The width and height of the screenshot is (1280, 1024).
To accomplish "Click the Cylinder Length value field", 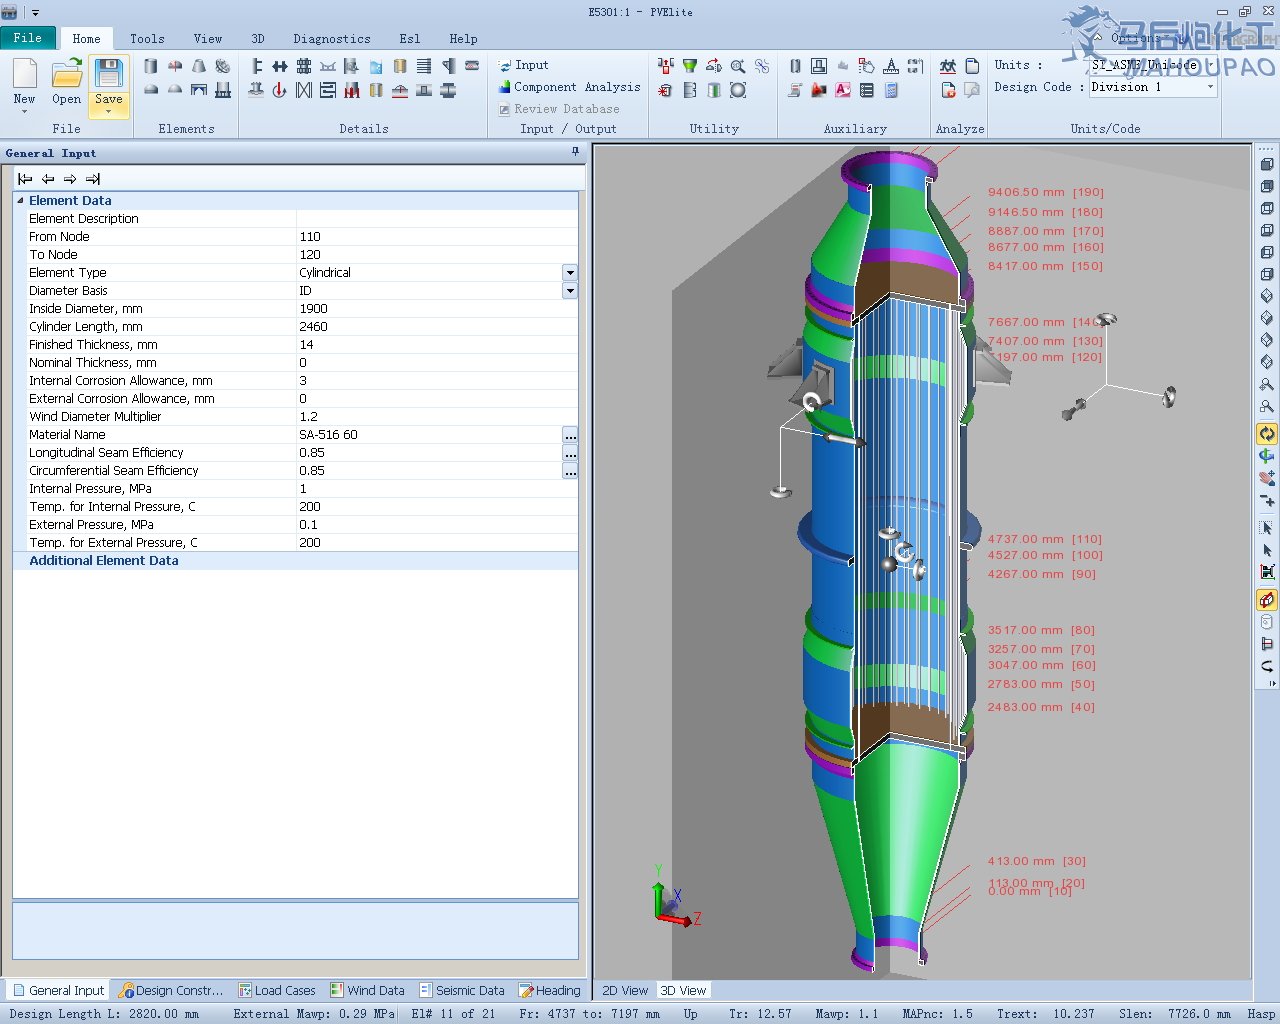I will (x=437, y=326).
